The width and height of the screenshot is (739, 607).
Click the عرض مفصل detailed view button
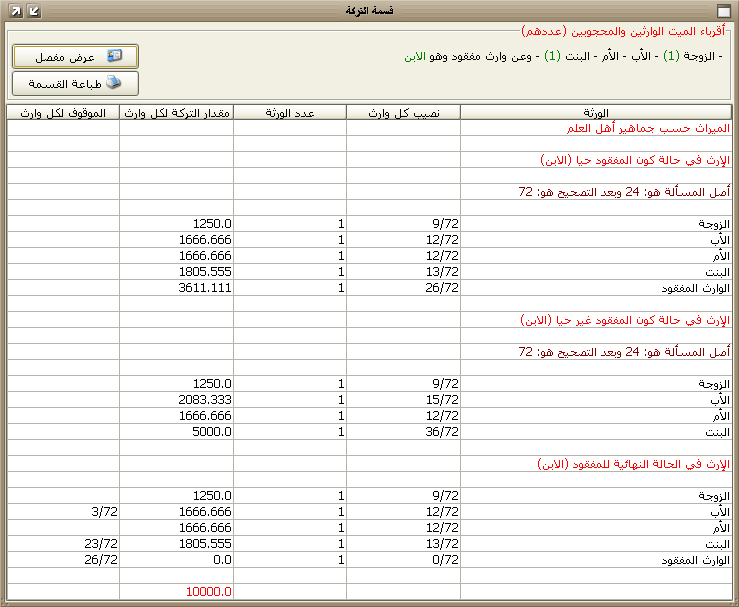[75, 56]
